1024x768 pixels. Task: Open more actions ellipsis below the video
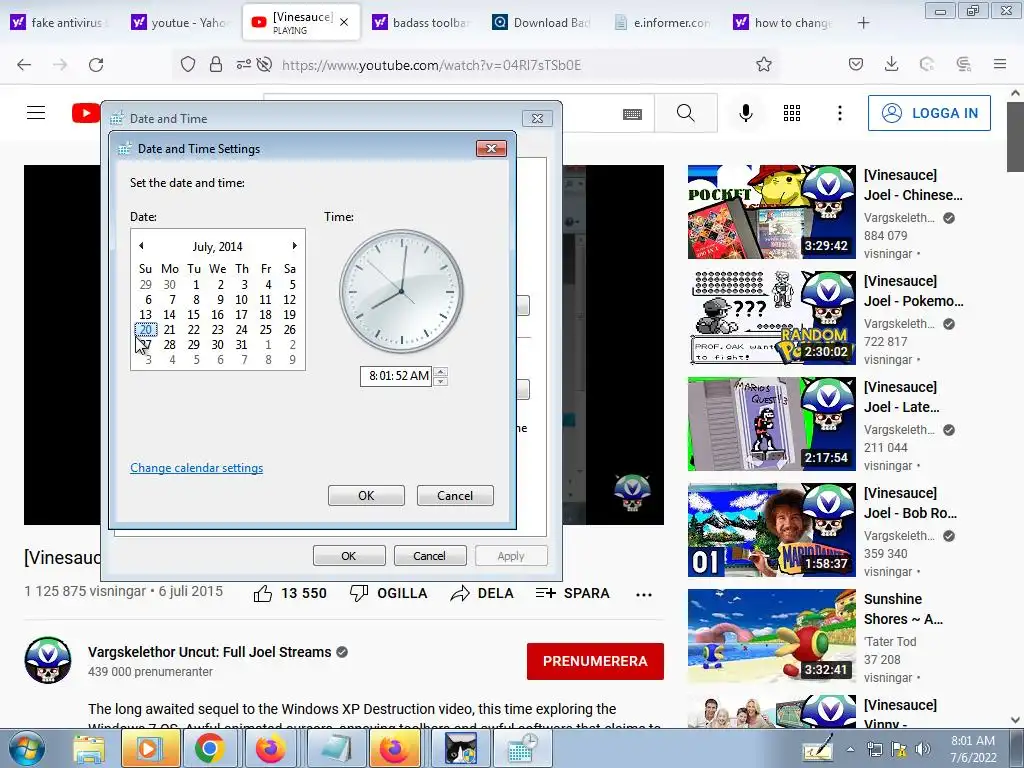(x=644, y=594)
